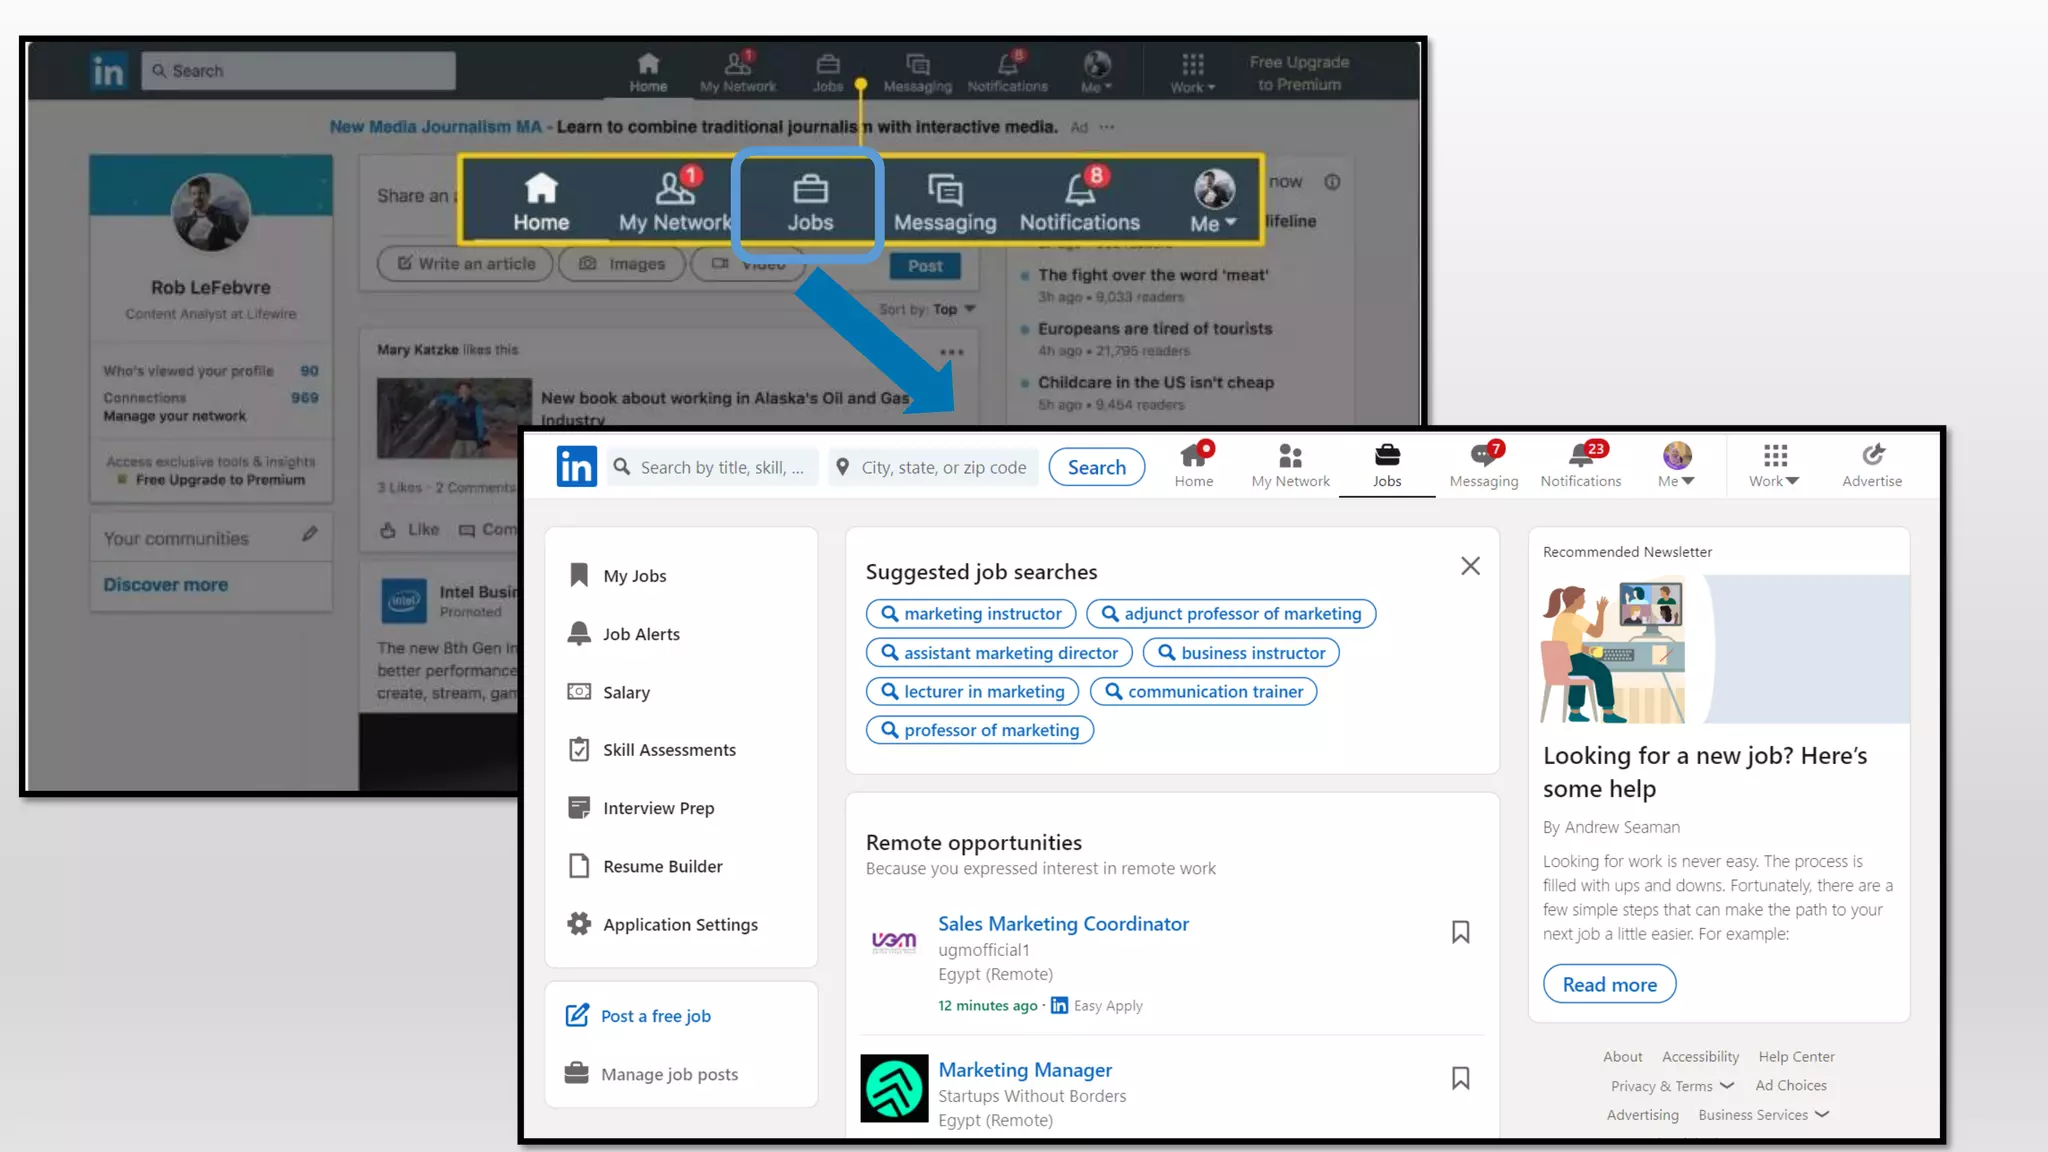Select the Jobs tab in the navbar
2048x1152 pixels.
pyautogui.click(x=1386, y=465)
